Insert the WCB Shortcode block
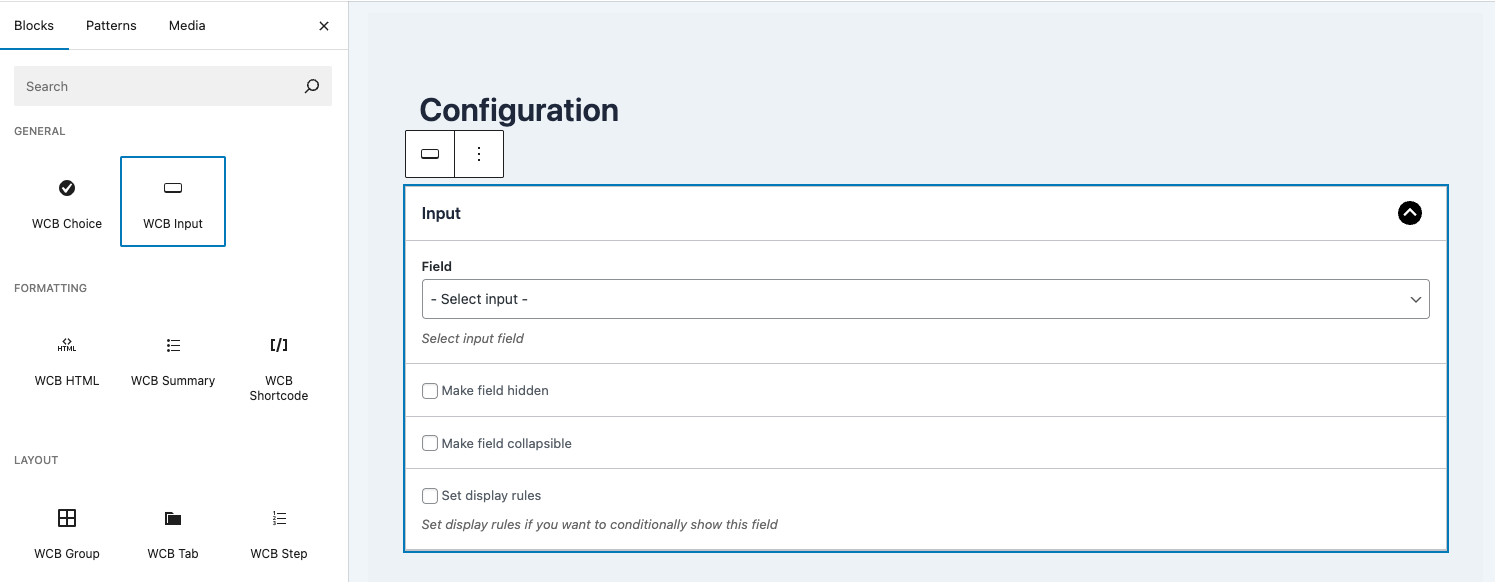1495x582 pixels. (279, 366)
